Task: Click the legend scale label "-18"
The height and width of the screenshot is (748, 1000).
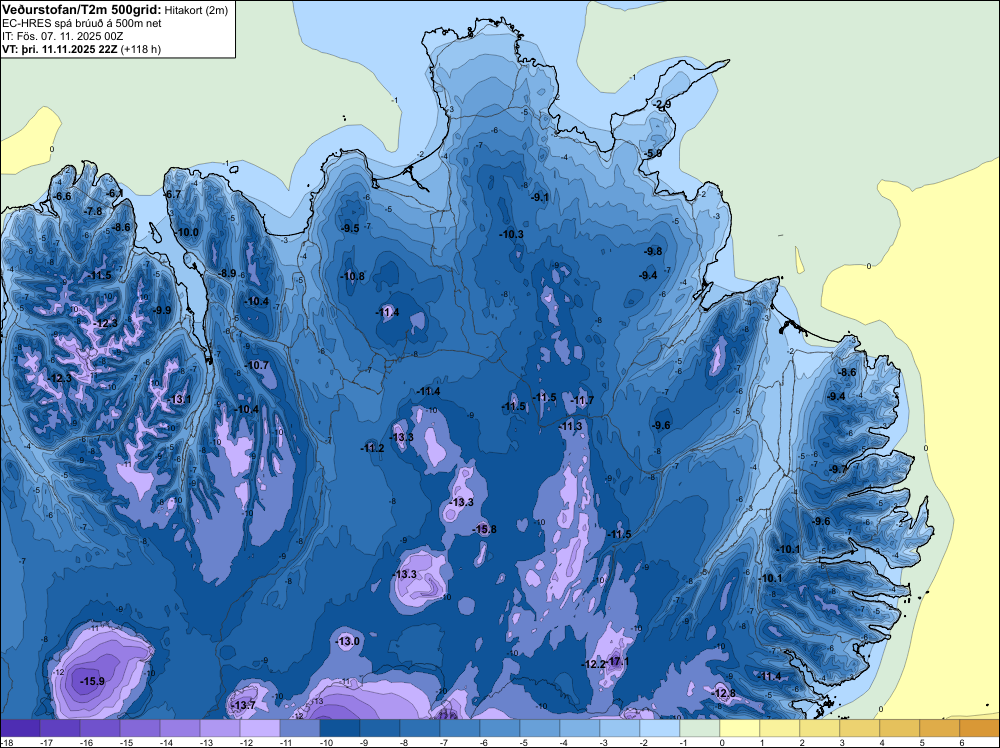Action: 6,742
